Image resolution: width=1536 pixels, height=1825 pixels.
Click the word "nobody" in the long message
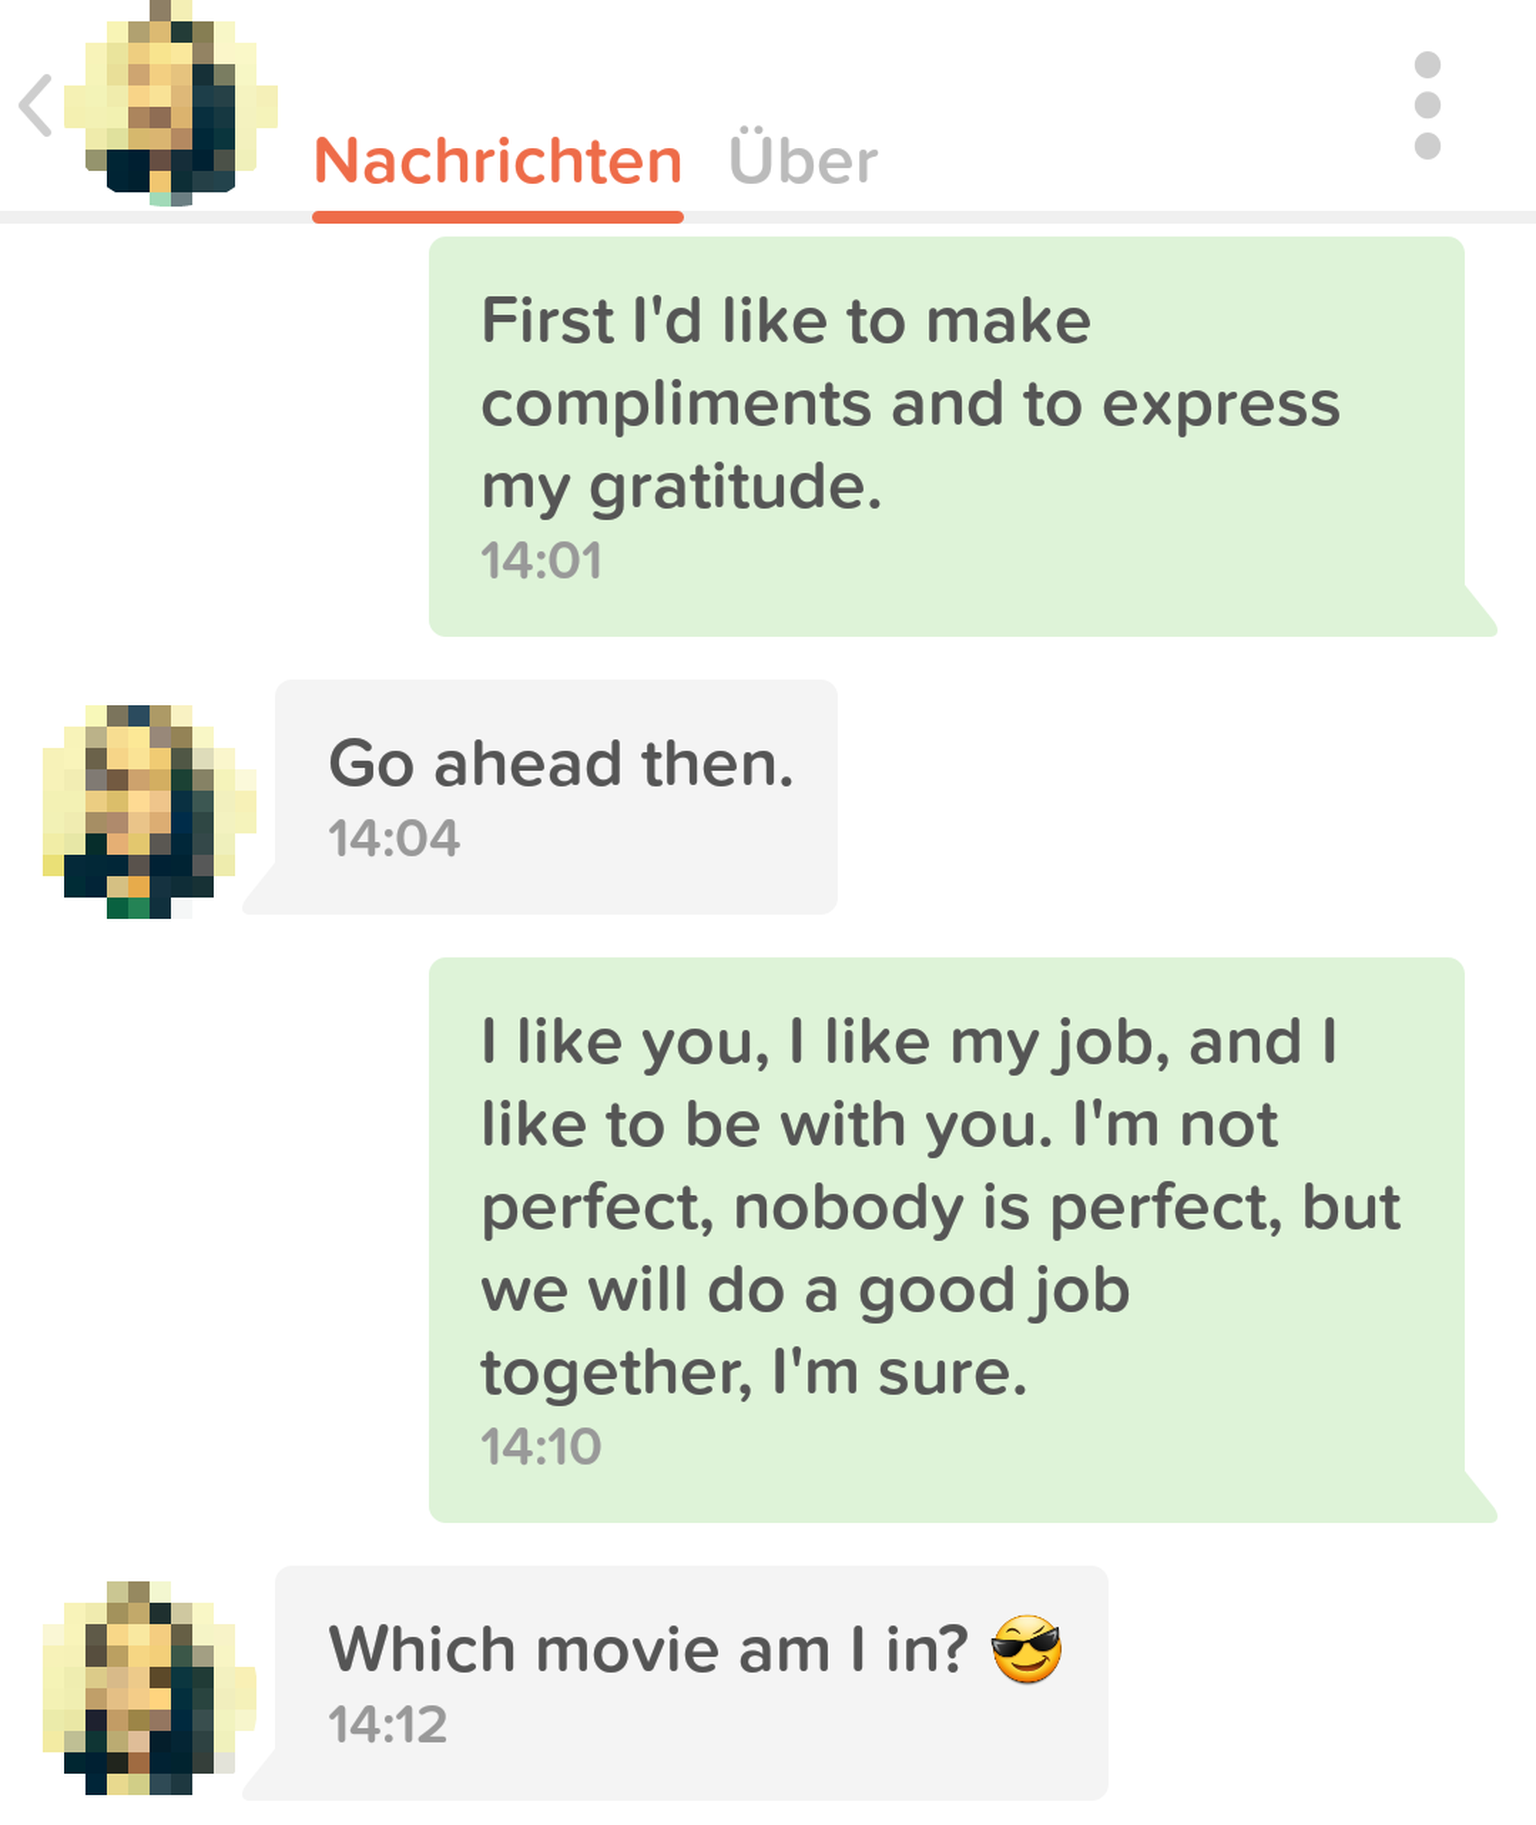(x=848, y=1209)
